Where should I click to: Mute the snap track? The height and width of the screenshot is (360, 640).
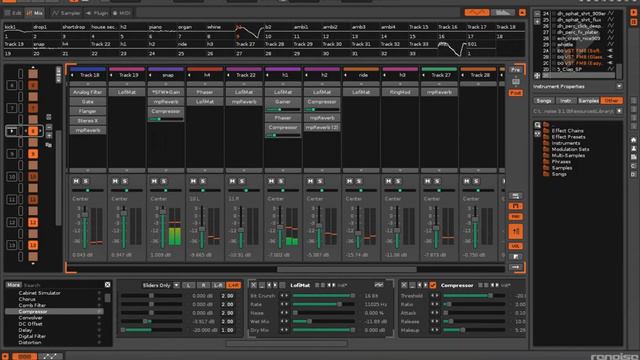tap(154, 181)
